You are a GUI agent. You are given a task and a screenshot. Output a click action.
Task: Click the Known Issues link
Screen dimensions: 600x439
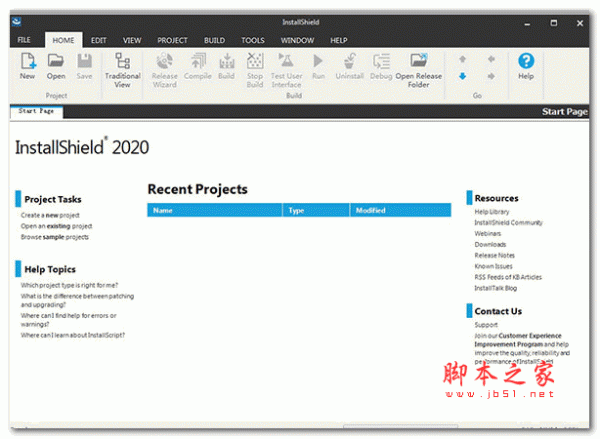pyautogui.click(x=493, y=266)
